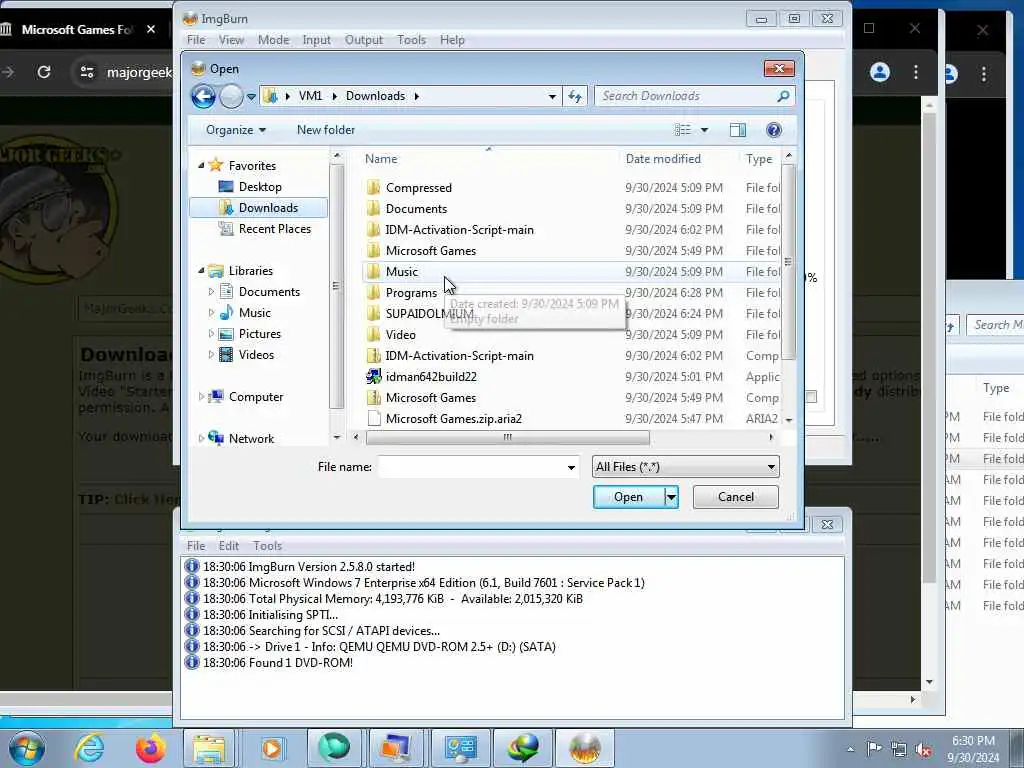Click the refresh button next to address bar
Screen dimensions: 1024x768
pyautogui.click(x=575, y=96)
